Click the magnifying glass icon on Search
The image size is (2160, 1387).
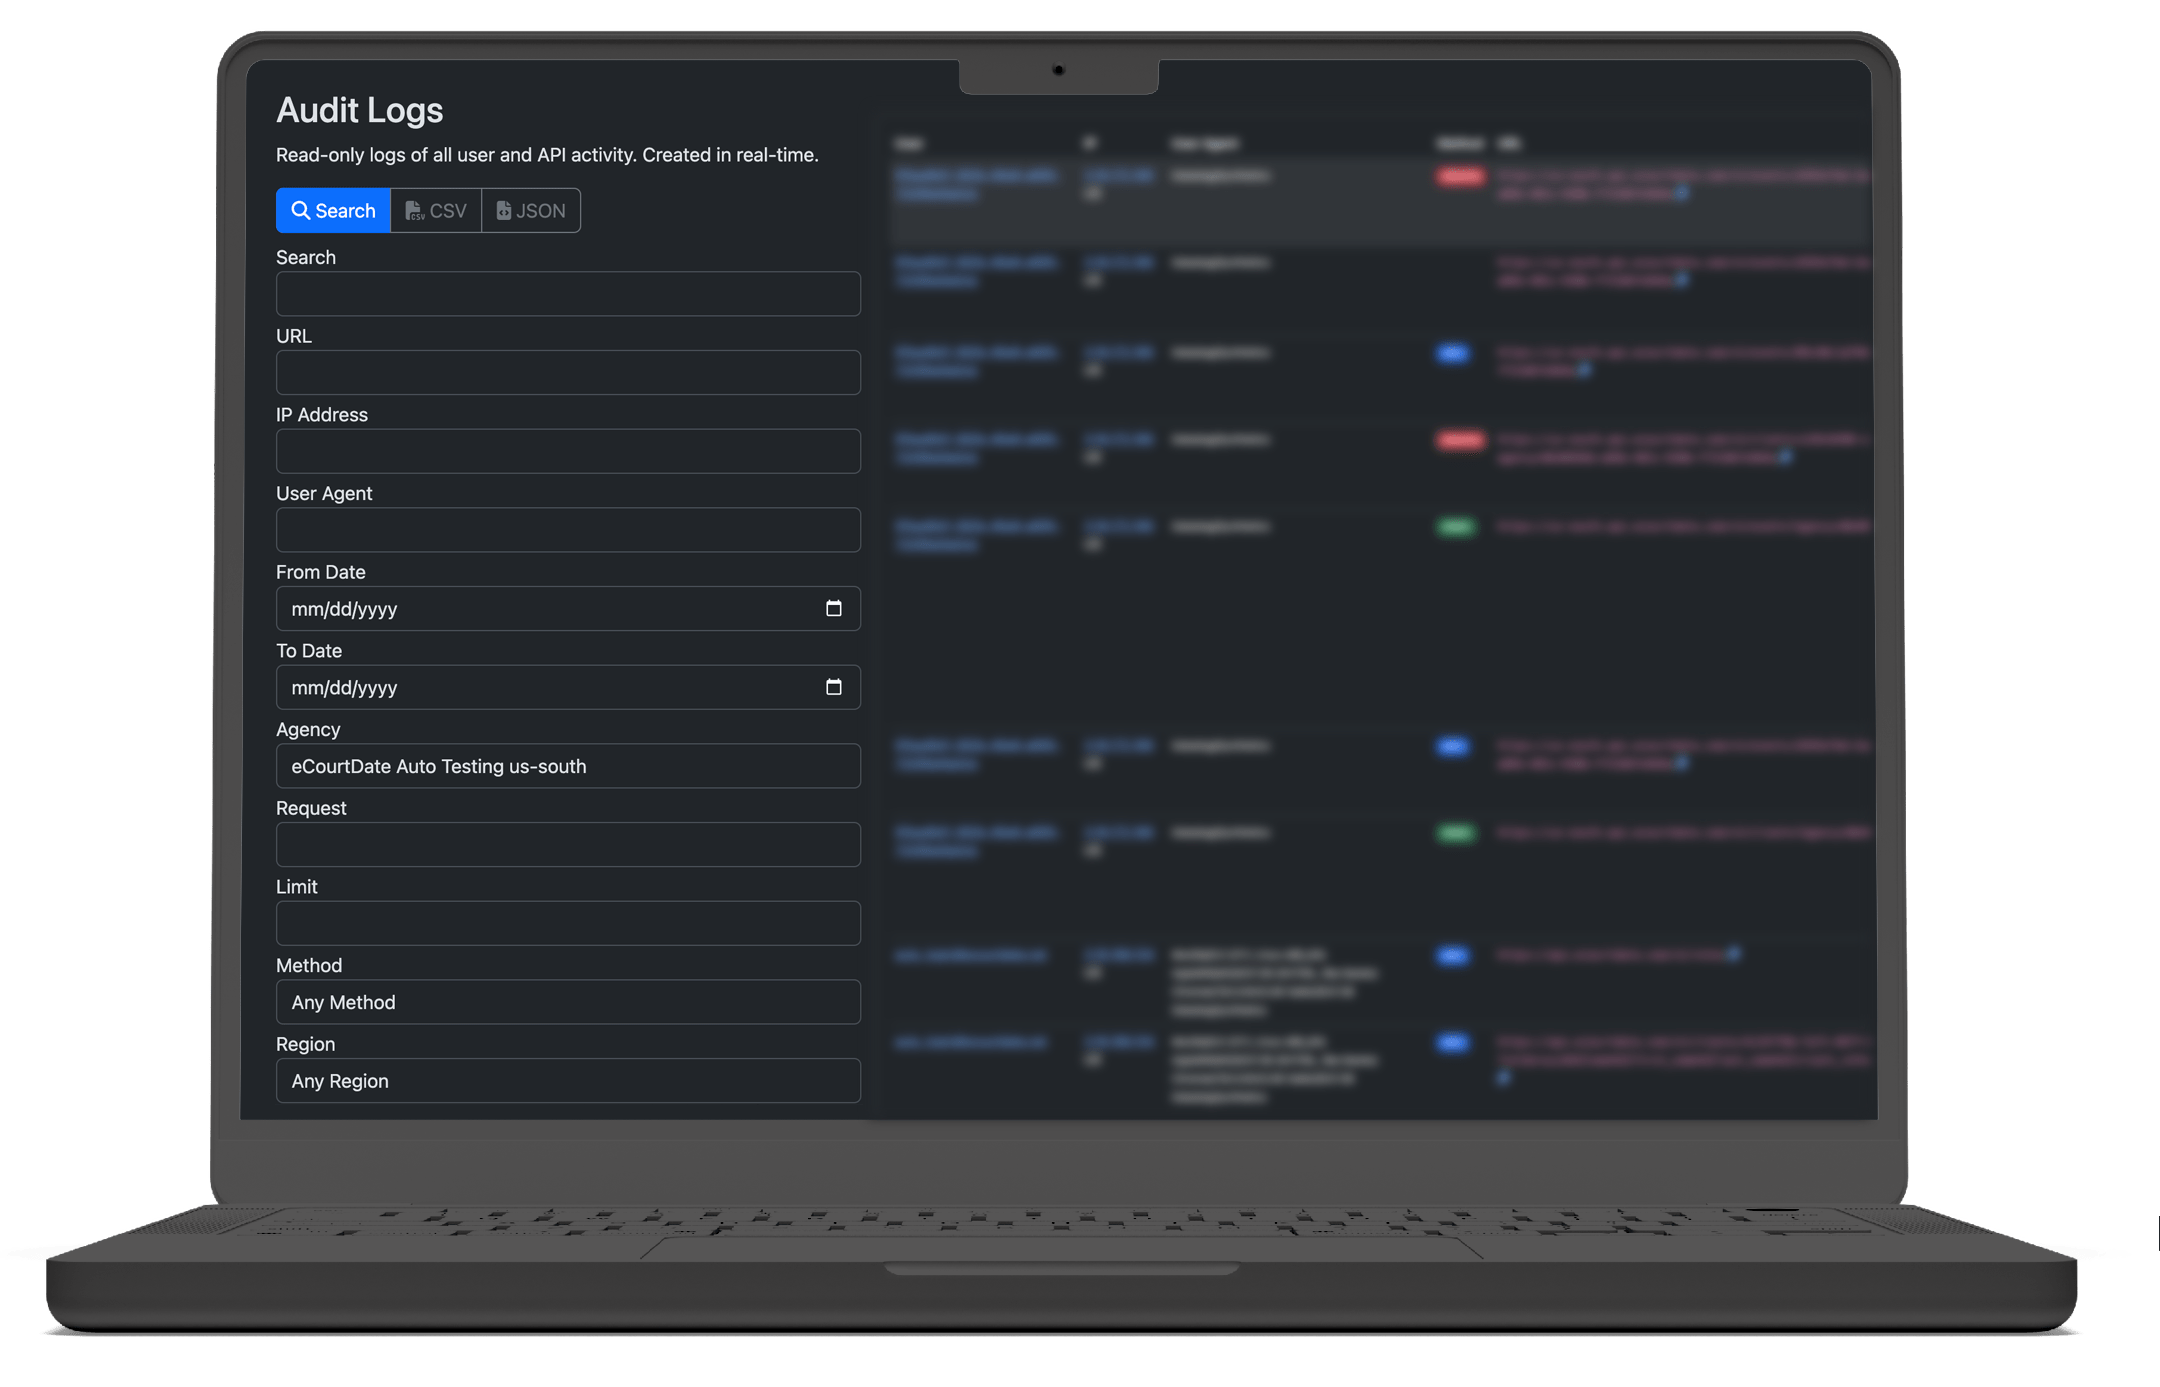click(x=300, y=210)
